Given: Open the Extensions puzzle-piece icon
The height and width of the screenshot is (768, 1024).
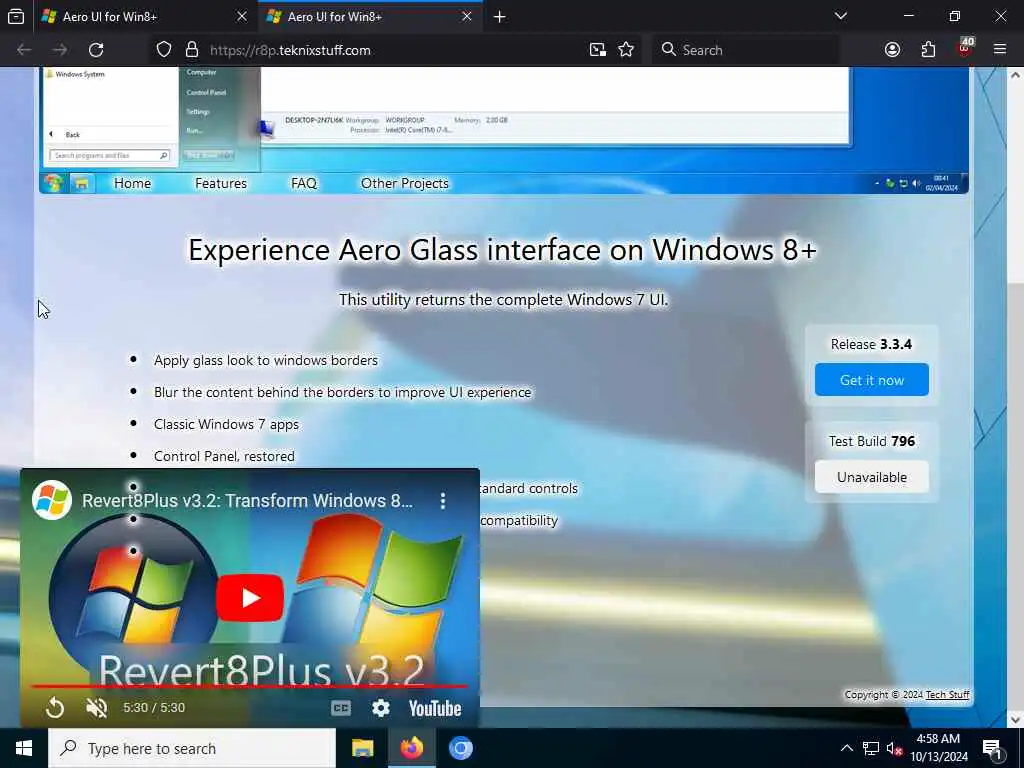Looking at the screenshot, I should point(928,50).
